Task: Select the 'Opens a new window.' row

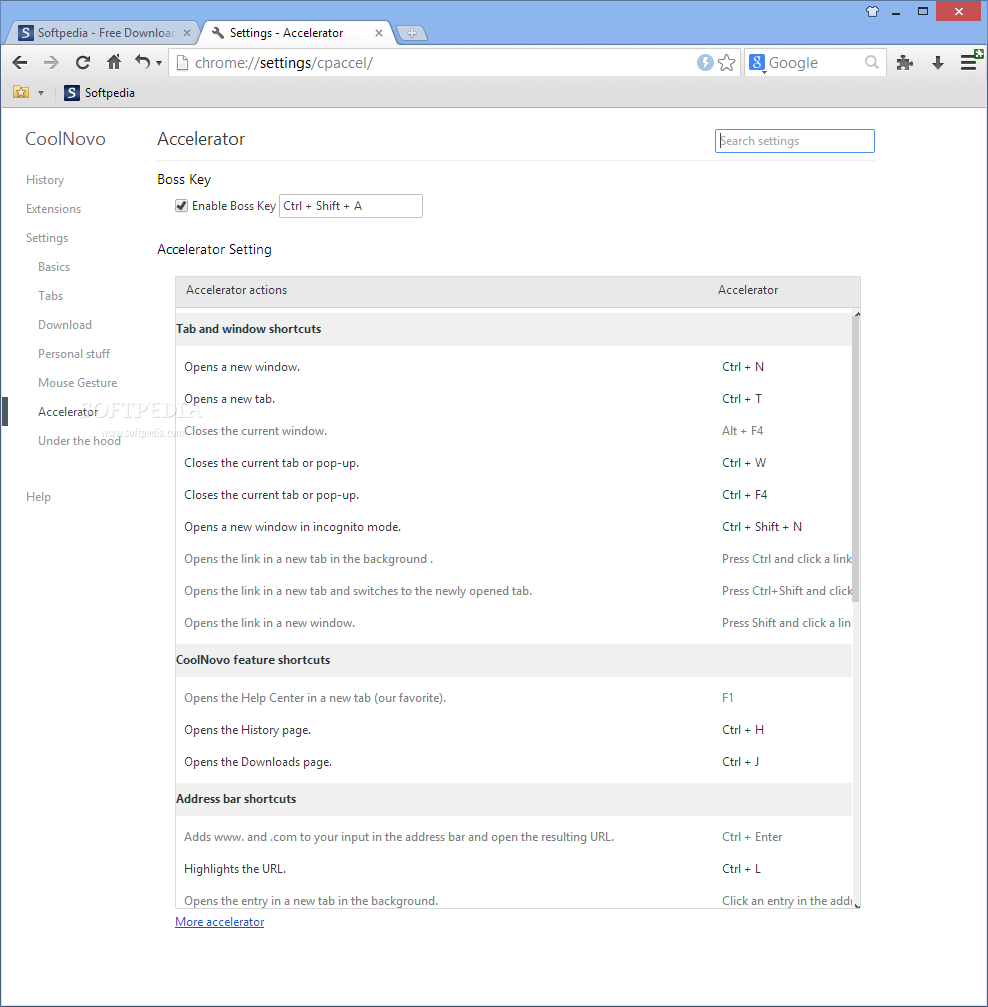Action: 514,367
